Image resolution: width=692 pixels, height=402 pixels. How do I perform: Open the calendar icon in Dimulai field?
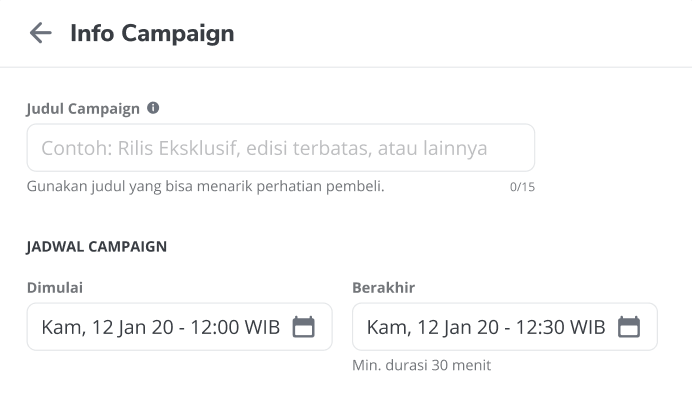[x=304, y=327]
